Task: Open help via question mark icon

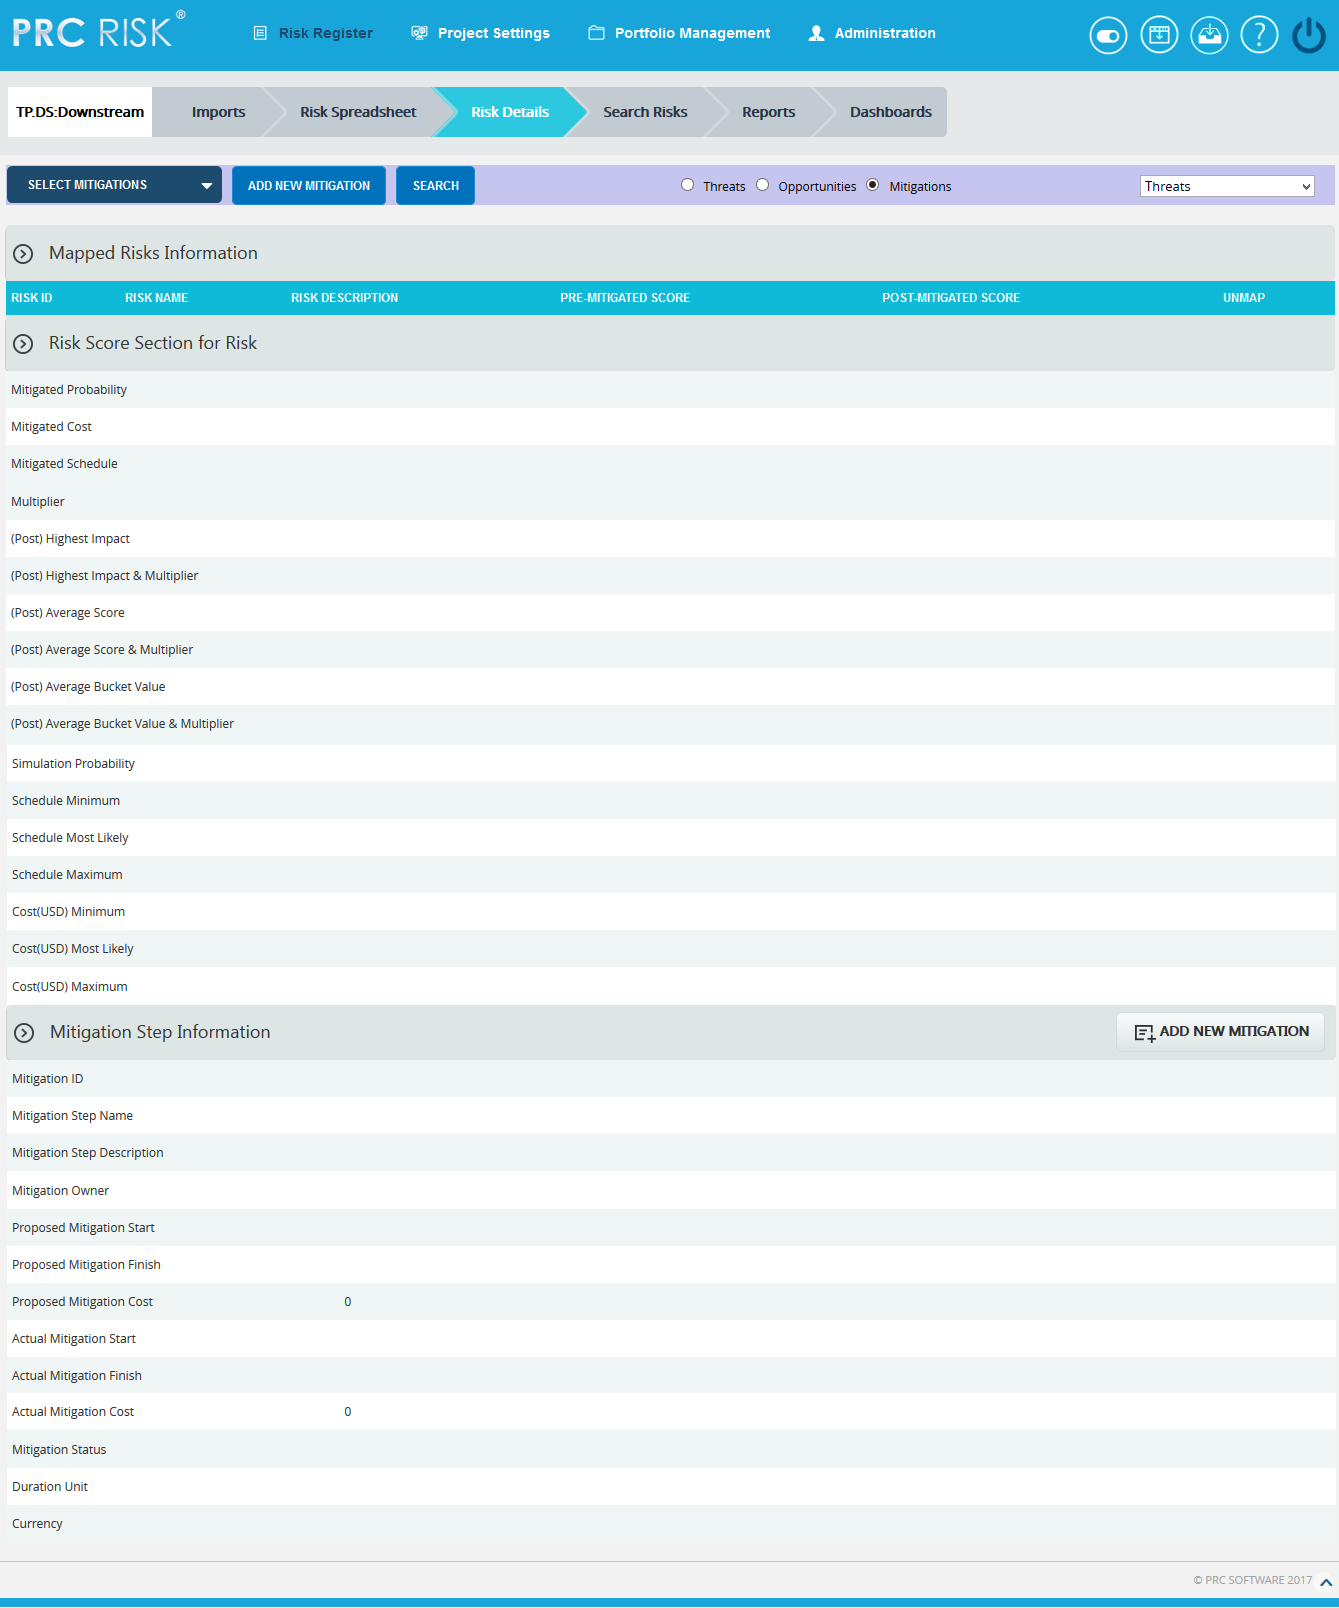Action: coord(1259,36)
